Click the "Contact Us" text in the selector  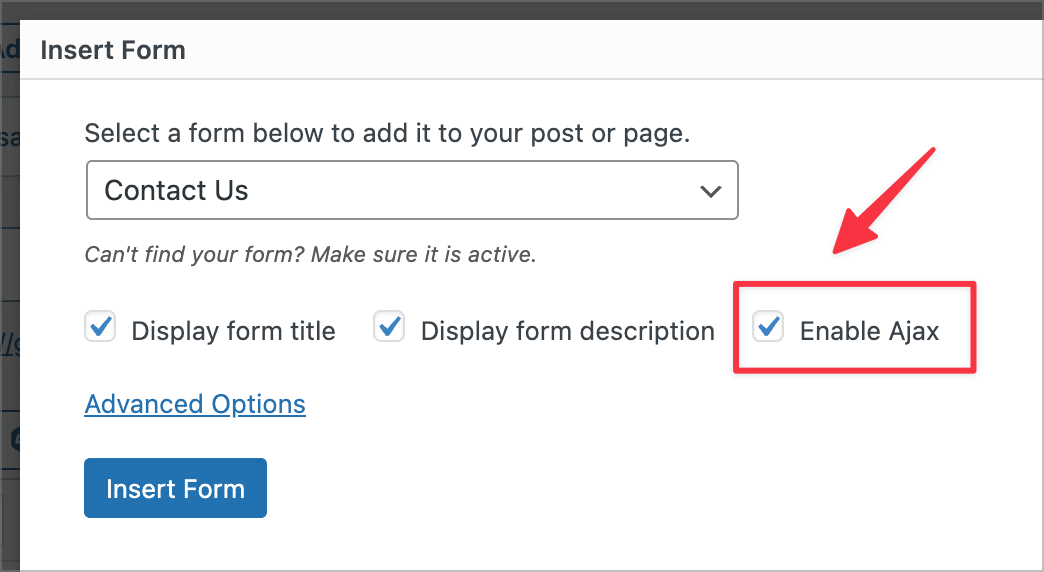176,190
